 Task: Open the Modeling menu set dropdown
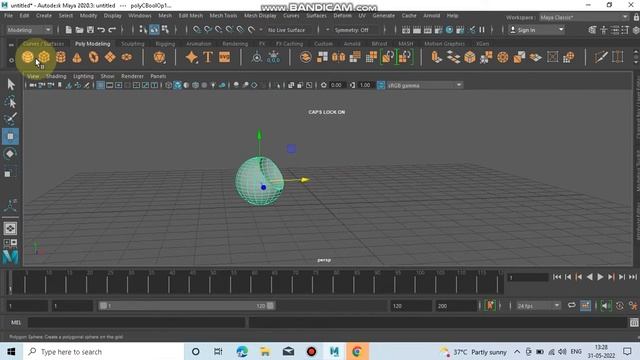coord(29,30)
